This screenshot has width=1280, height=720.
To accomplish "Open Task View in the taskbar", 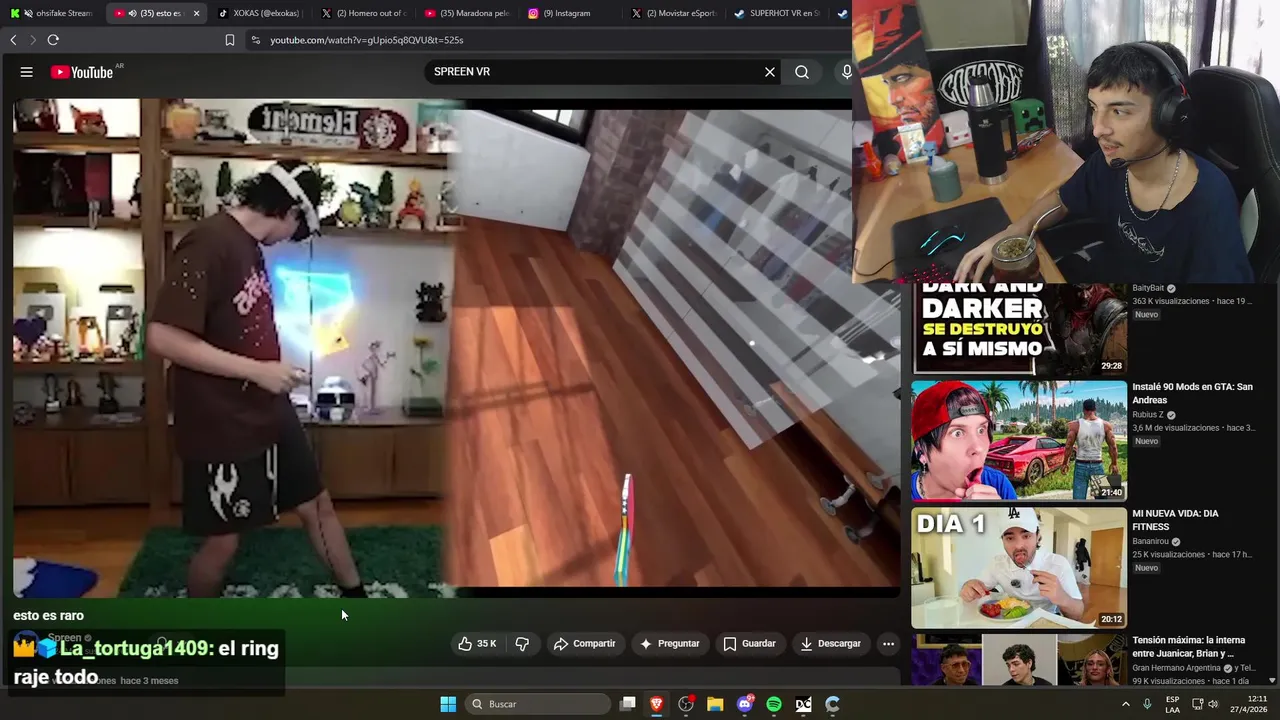I will (628, 704).
